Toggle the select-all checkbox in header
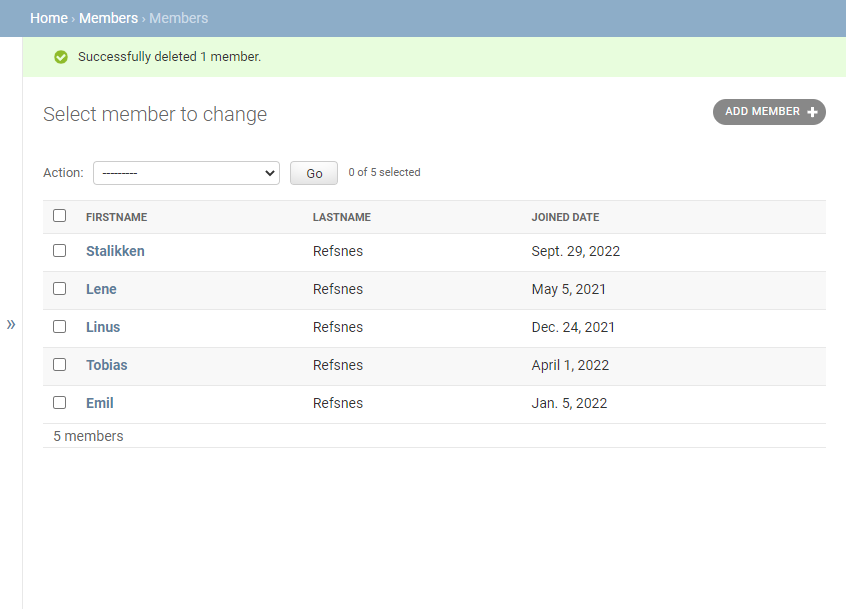The width and height of the screenshot is (846, 609). 59,216
